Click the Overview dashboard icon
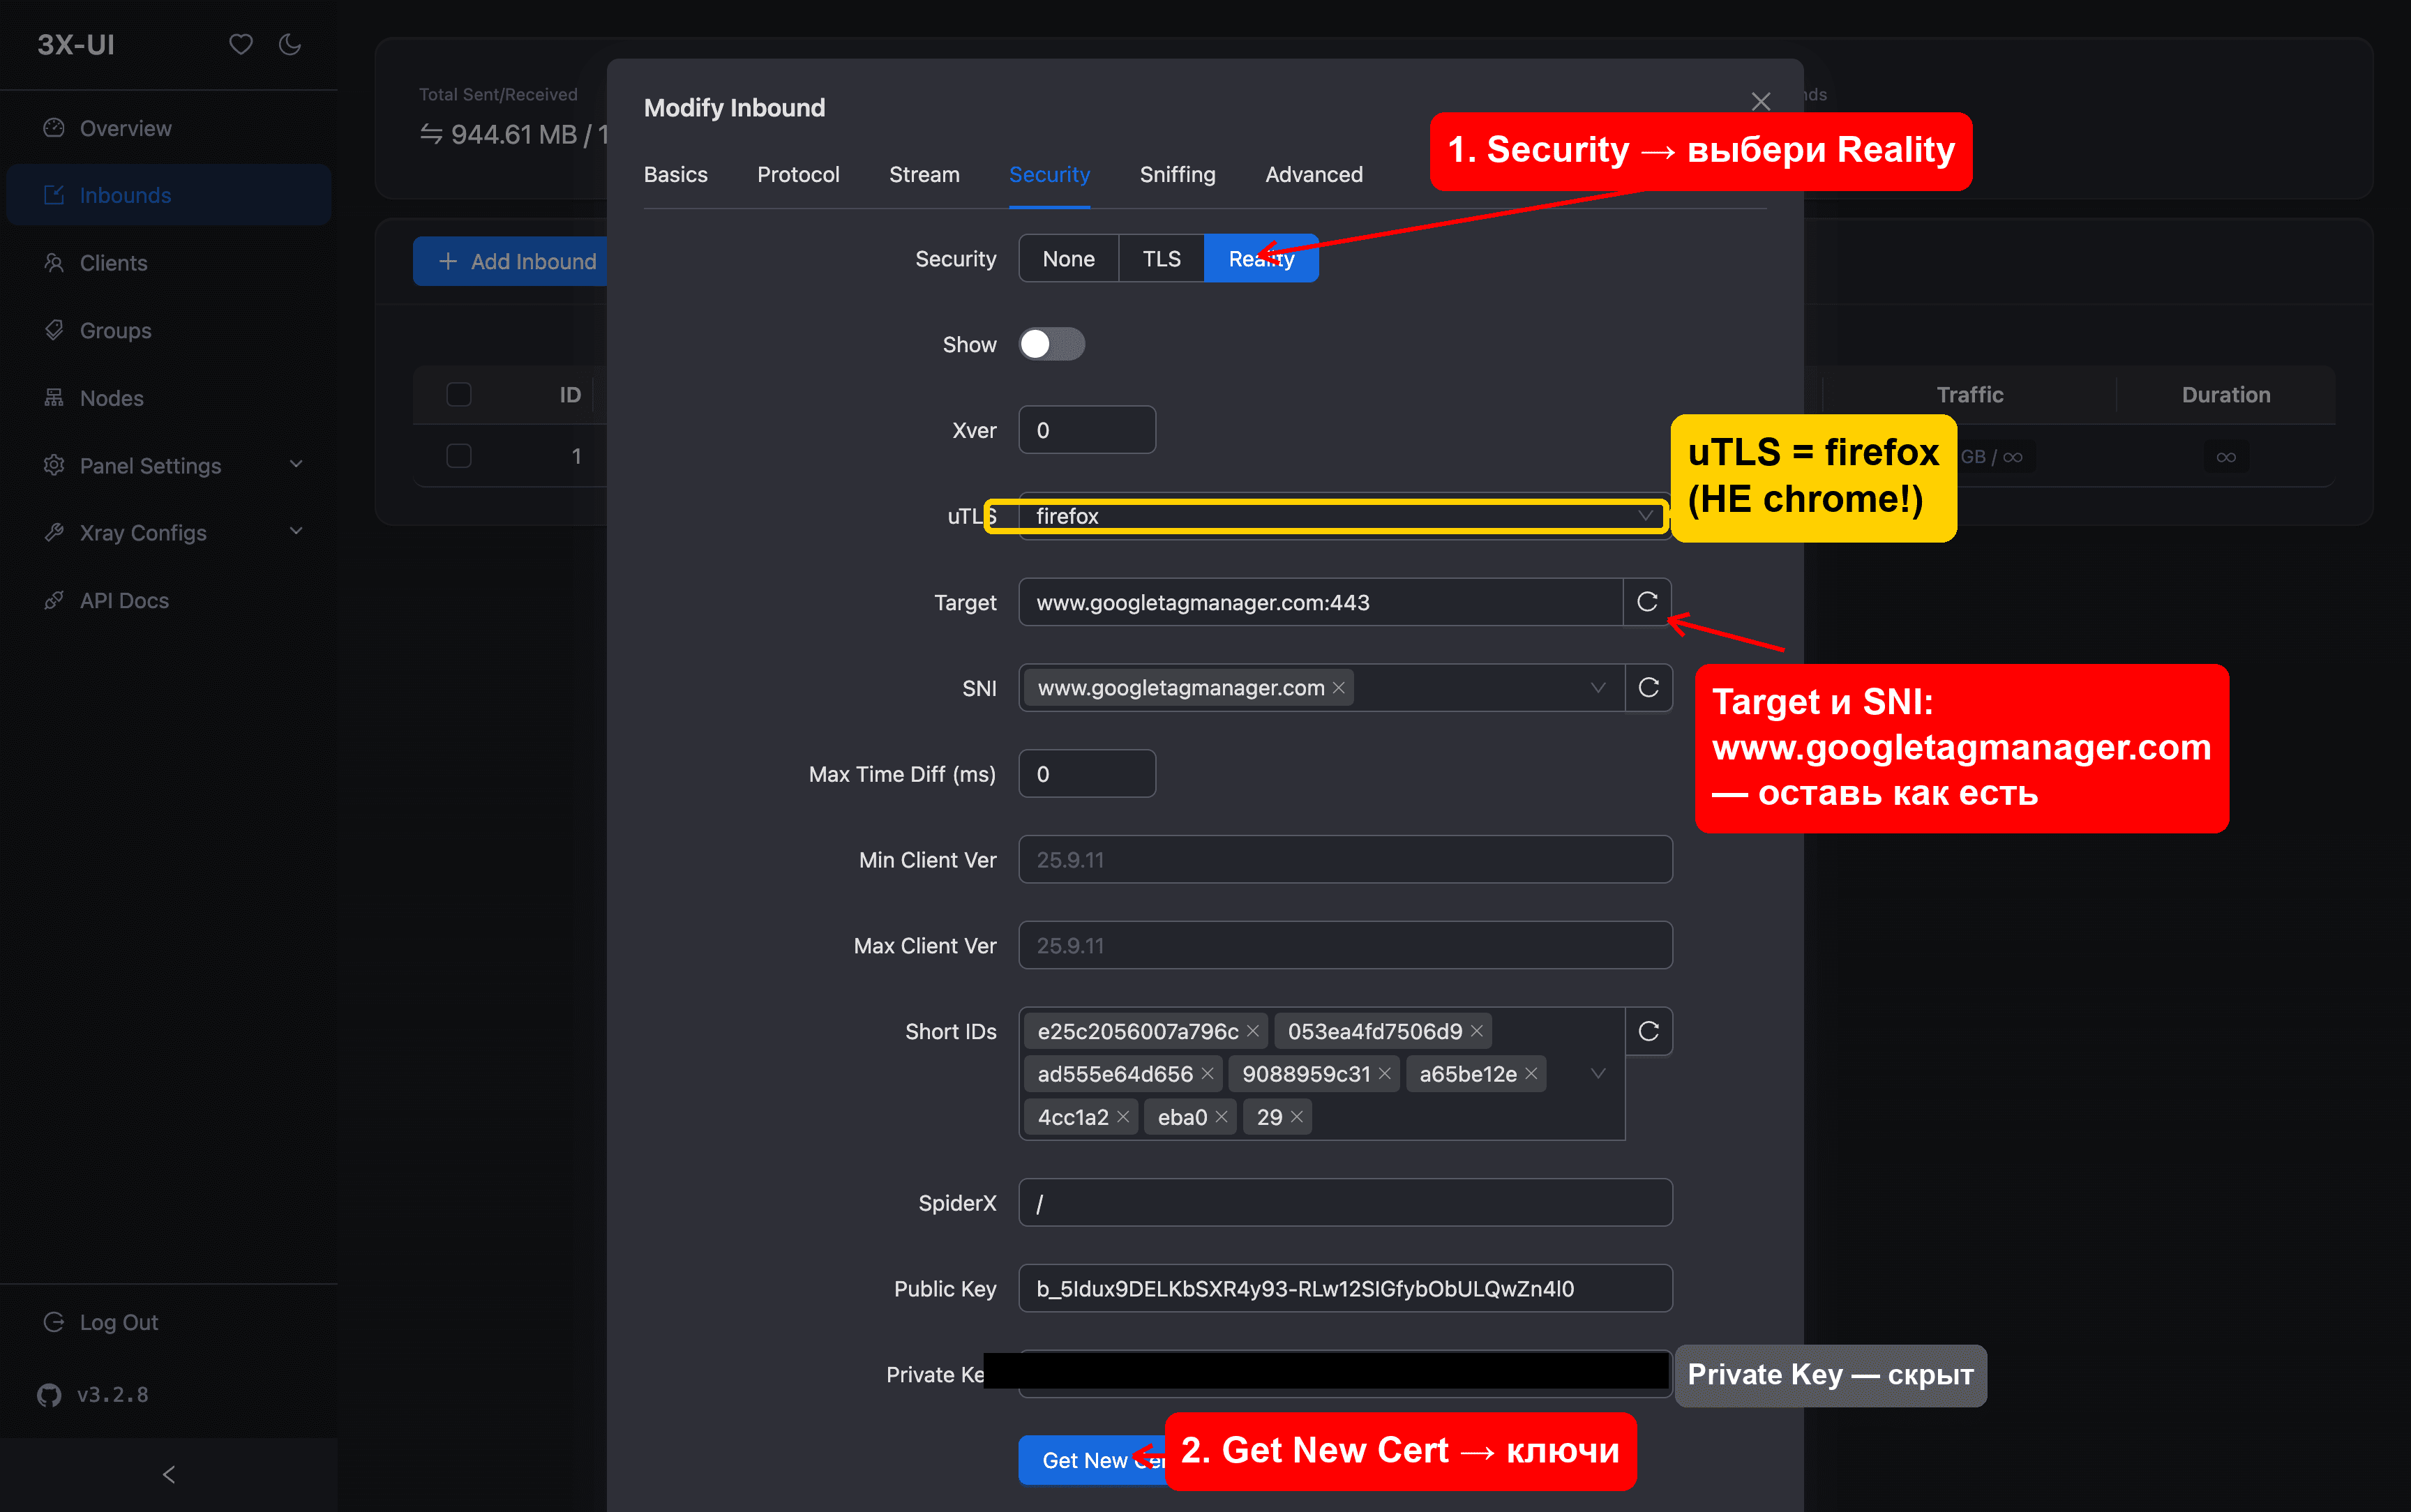The height and width of the screenshot is (1512, 2411). 54,128
